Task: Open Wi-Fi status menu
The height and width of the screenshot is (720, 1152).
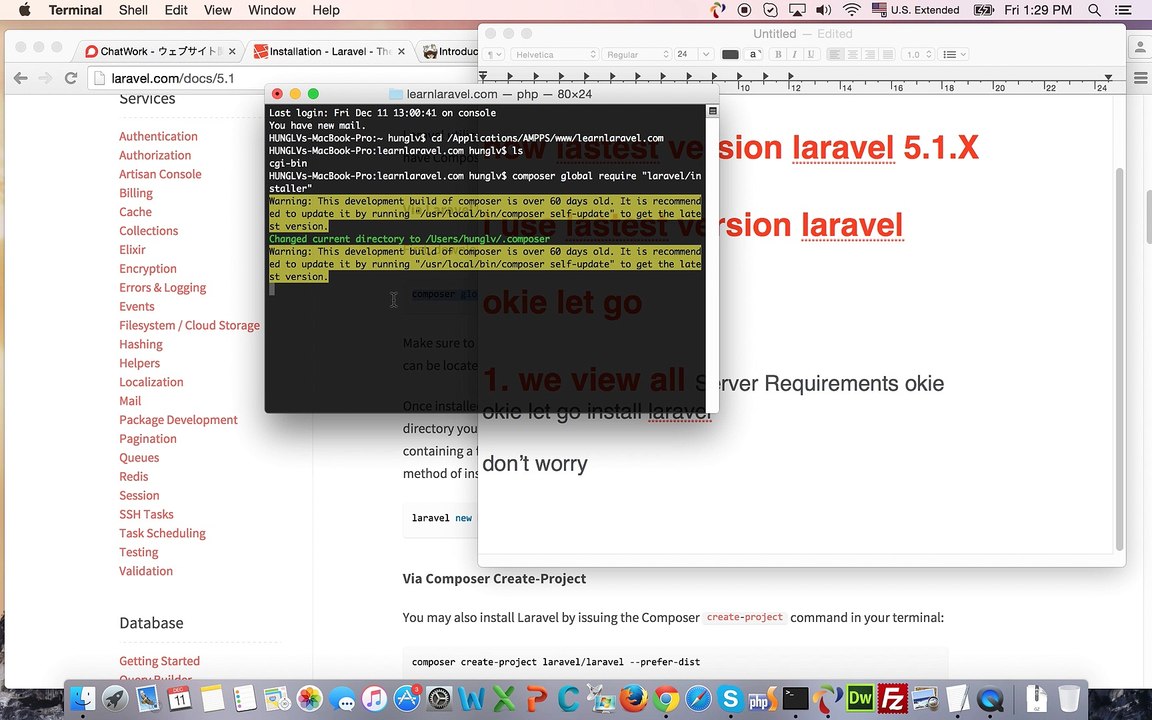Action: click(x=852, y=10)
